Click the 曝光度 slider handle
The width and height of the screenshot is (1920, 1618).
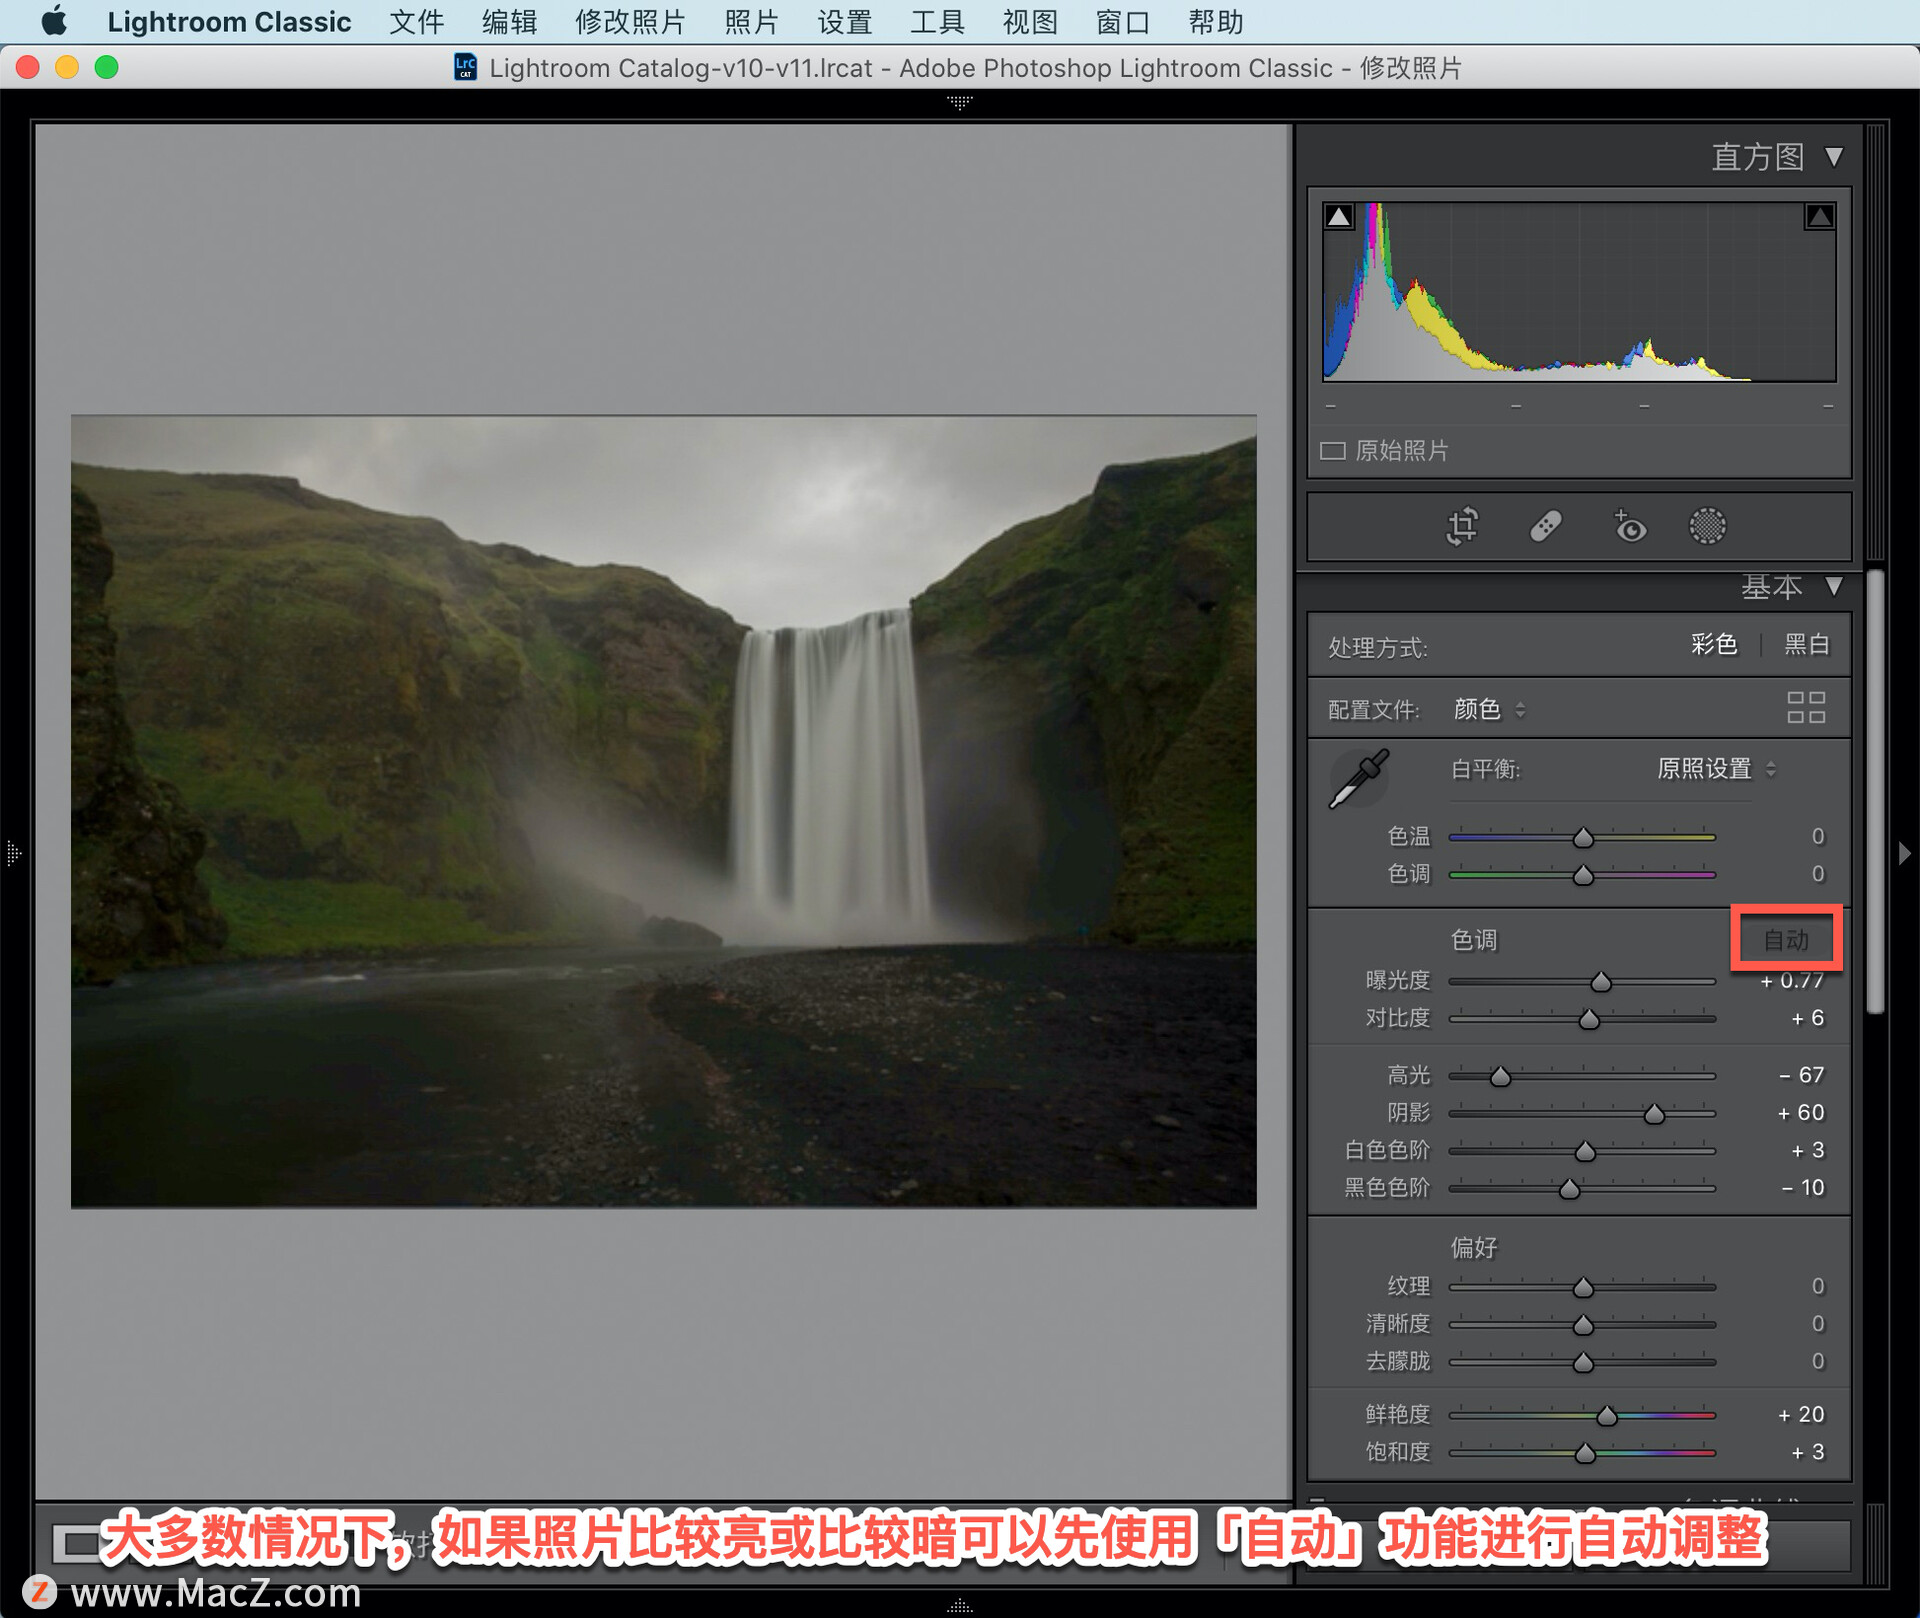[1601, 982]
